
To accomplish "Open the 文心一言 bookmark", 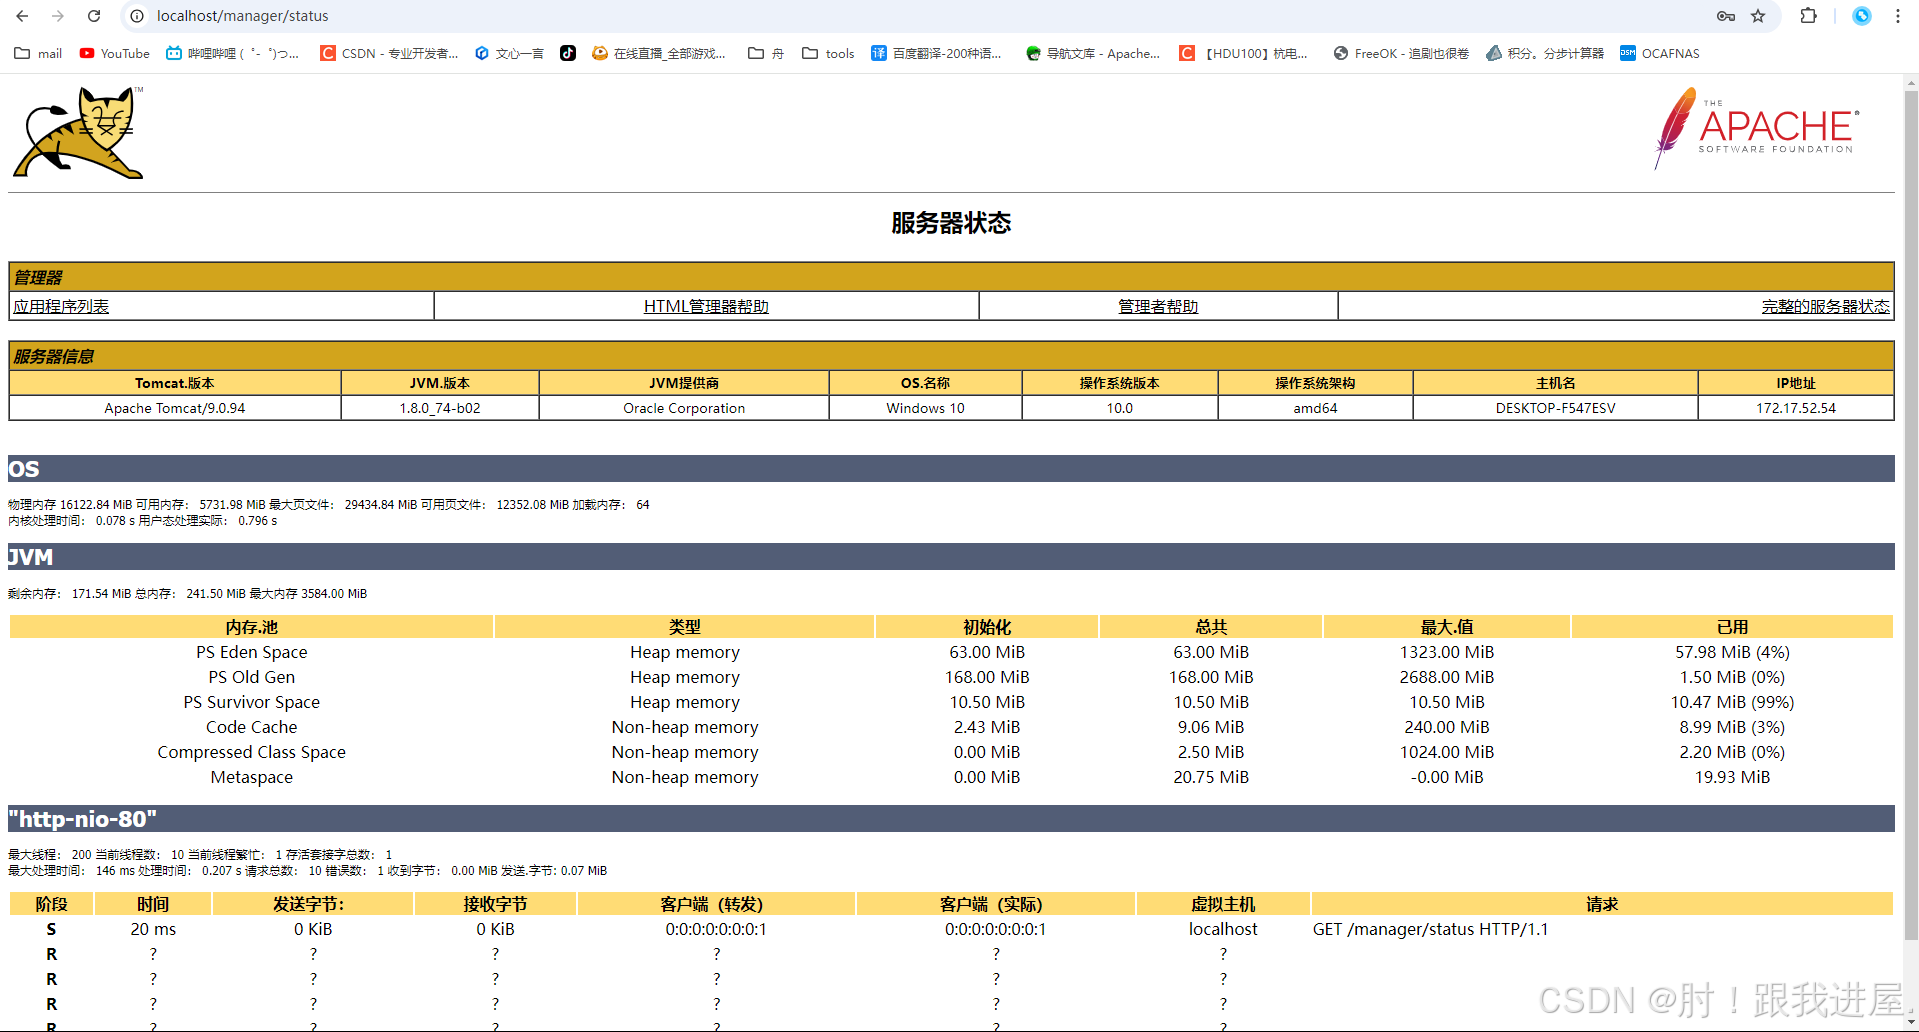I will click(508, 53).
